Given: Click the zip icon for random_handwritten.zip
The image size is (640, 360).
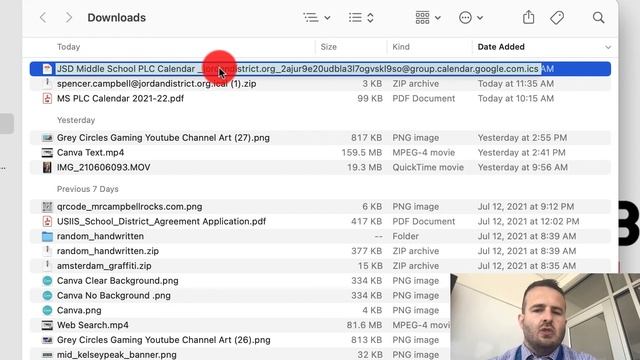Looking at the screenshot, I should click(x=47, y=251).
